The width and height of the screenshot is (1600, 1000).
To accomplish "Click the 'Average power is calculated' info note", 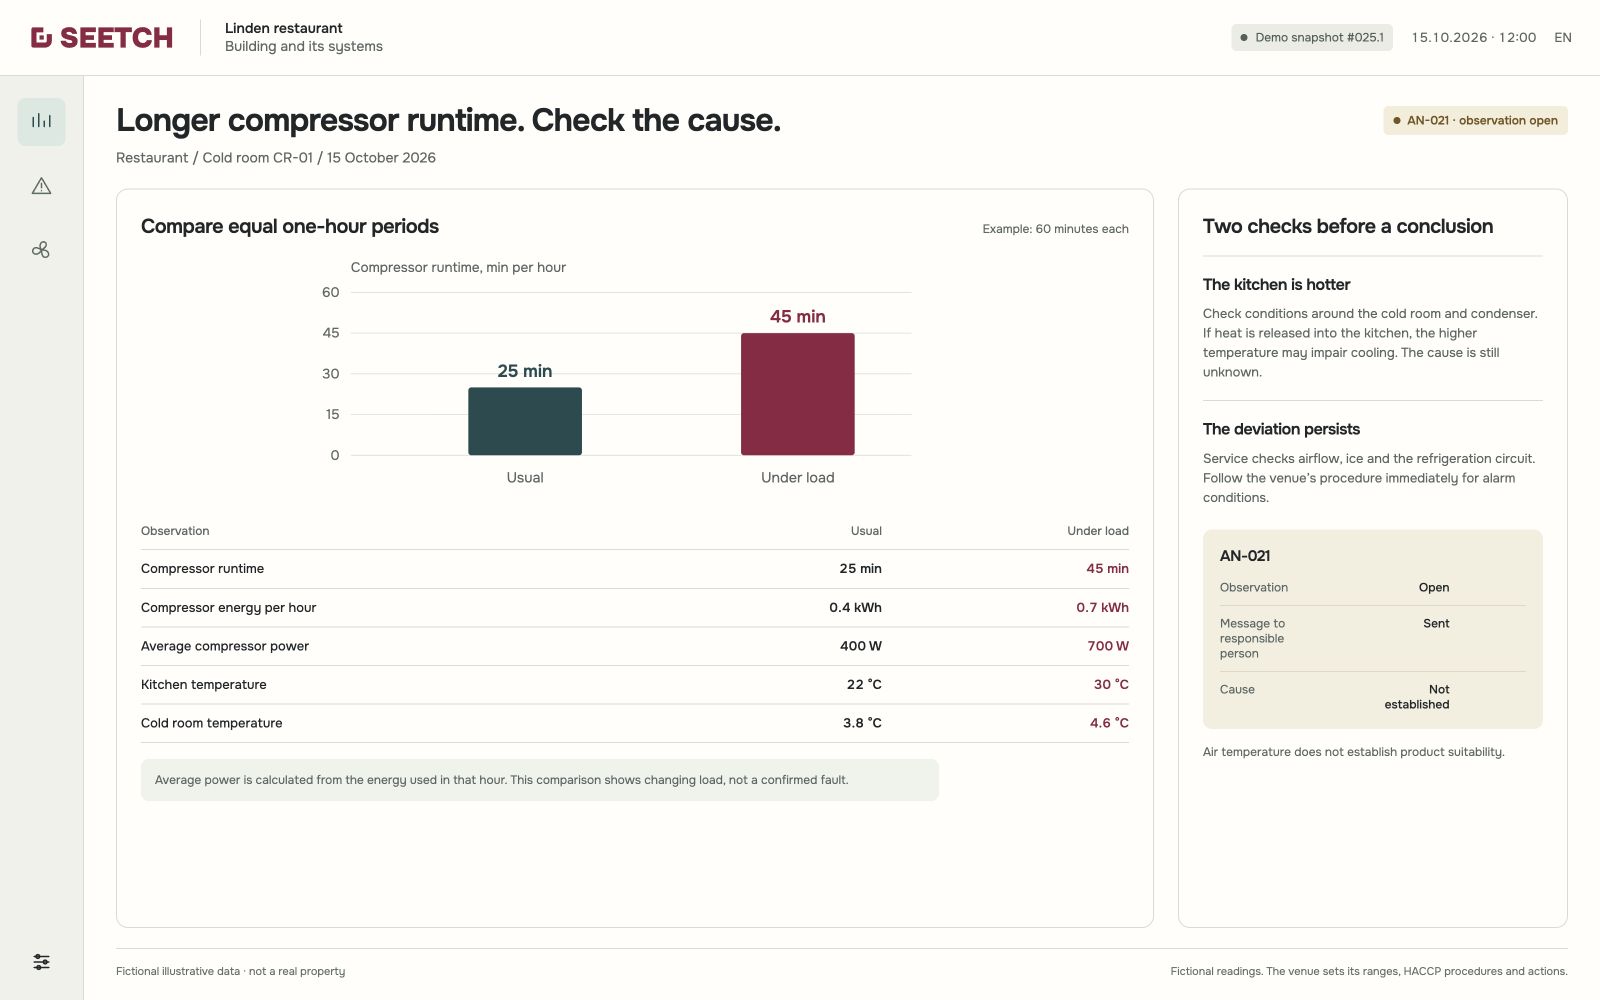I will (x=540, y=780).
